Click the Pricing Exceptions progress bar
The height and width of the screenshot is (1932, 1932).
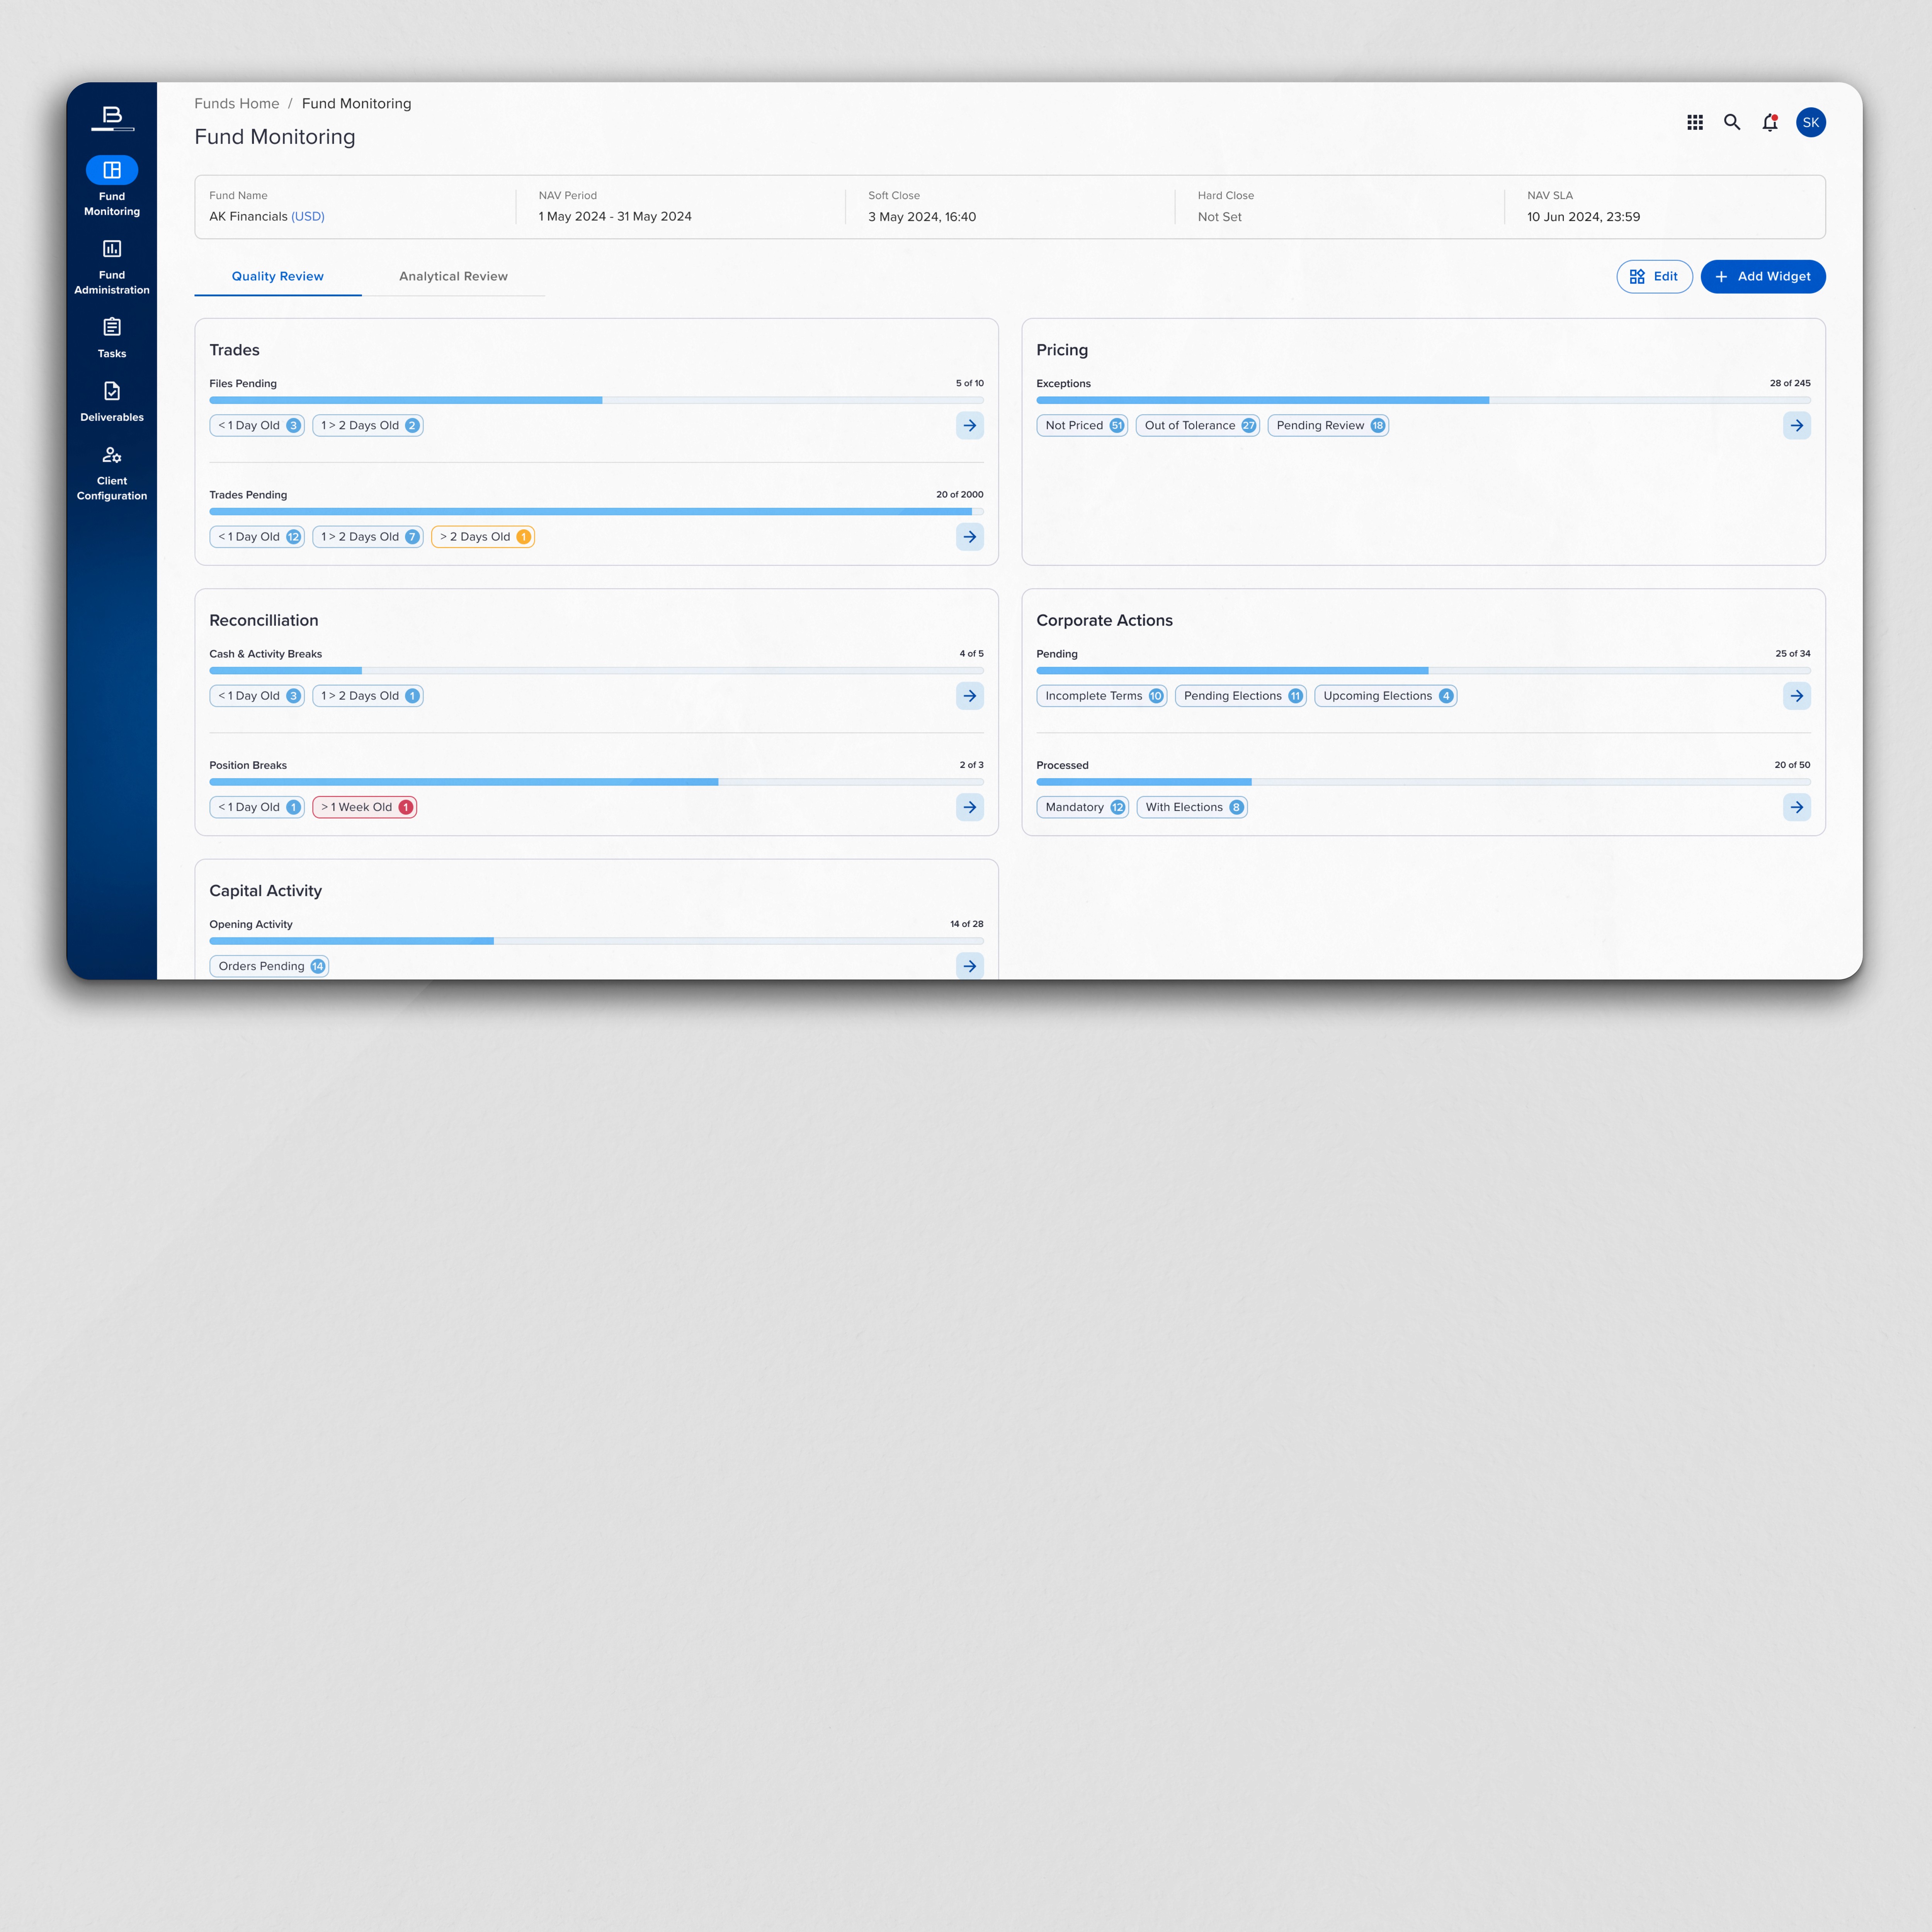1423,400
